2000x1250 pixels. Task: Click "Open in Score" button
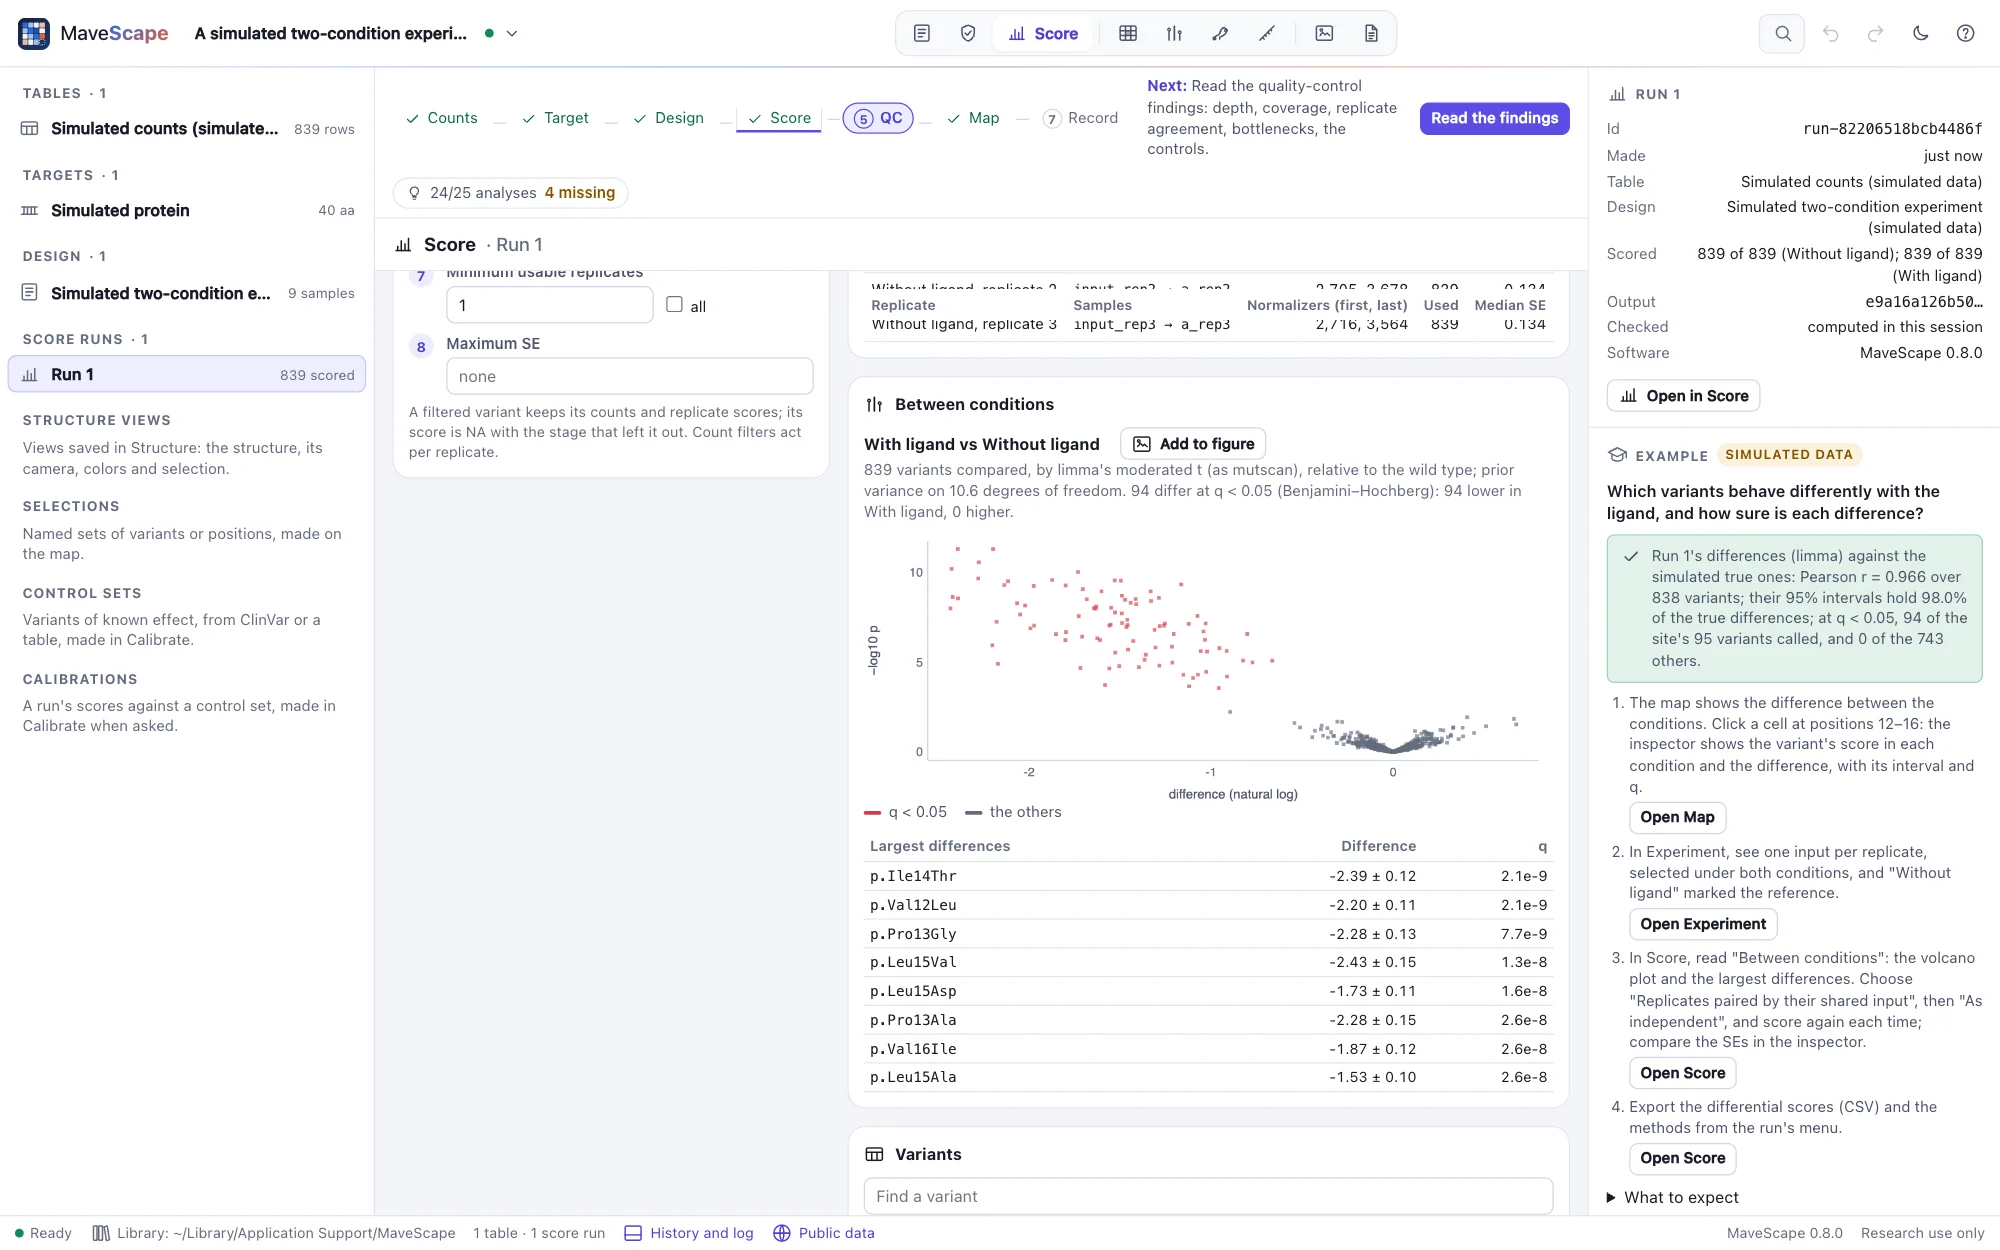tap(1684, 396)
